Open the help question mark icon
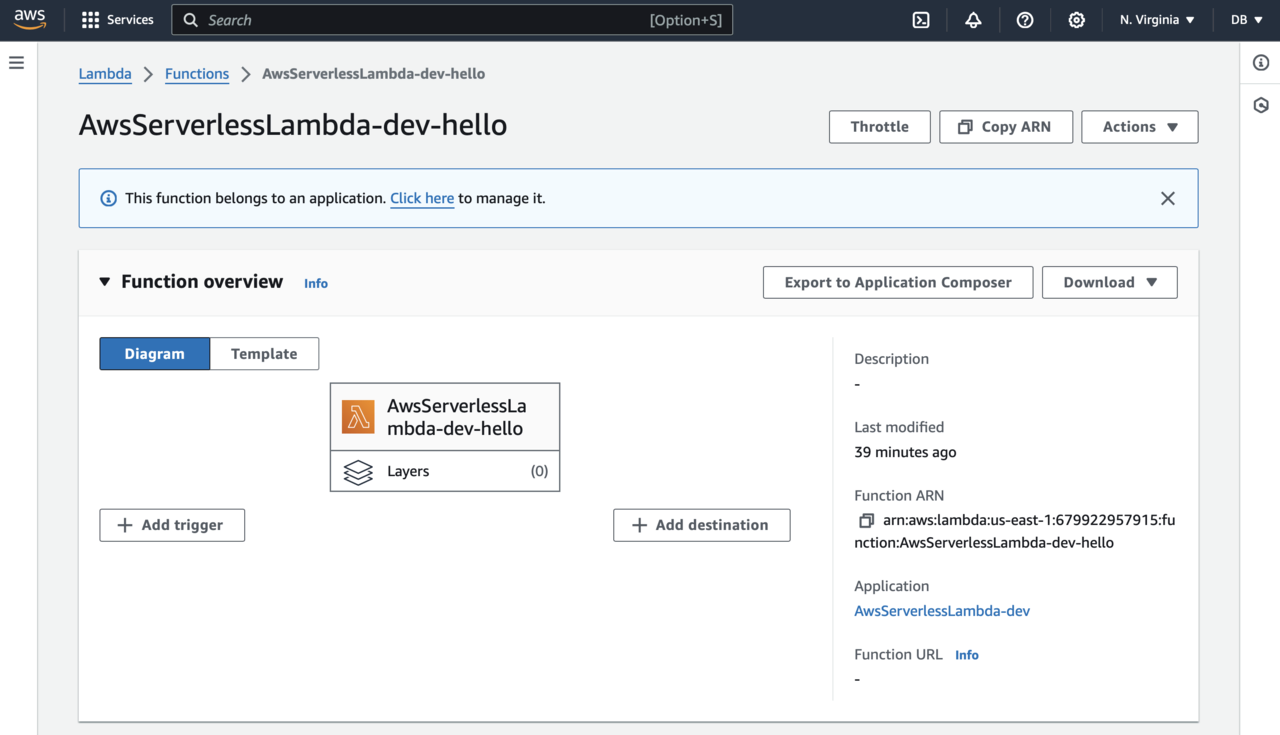The height and width of the screenshot is (735, 1280). pyautogui.click(x=1025, y=20)
